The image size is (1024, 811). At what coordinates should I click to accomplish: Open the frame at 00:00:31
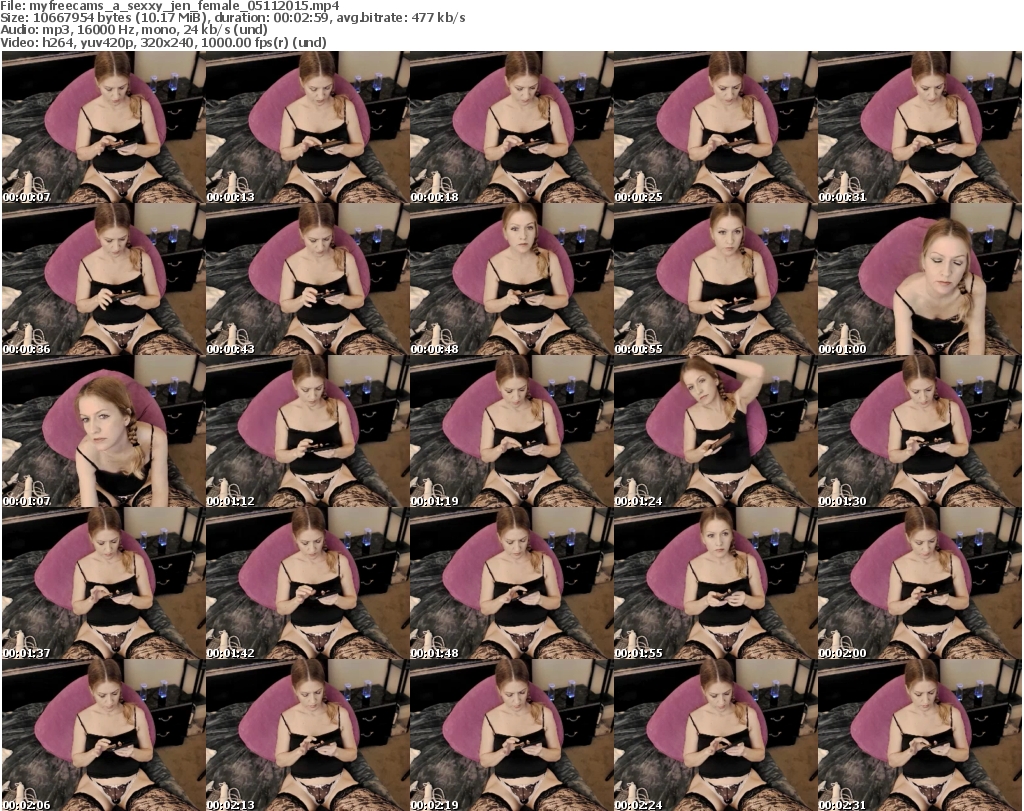coord(919,127)
